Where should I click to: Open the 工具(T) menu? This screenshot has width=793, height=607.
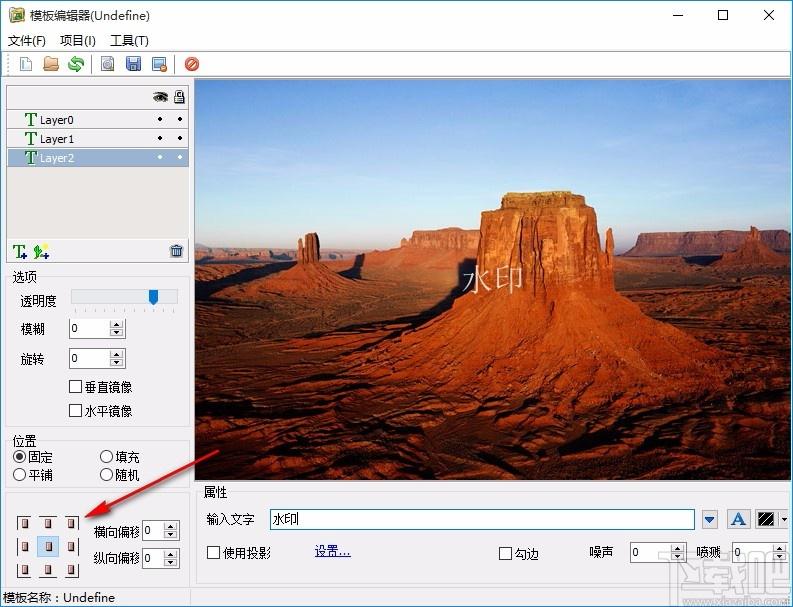pyautogui.click(x=129, y=40)
